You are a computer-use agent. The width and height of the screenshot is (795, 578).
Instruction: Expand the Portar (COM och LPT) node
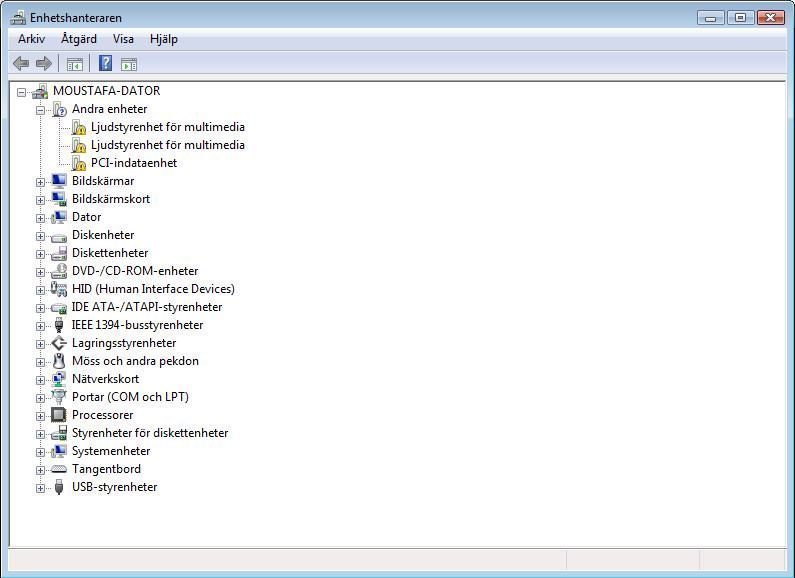coord(40,398)
